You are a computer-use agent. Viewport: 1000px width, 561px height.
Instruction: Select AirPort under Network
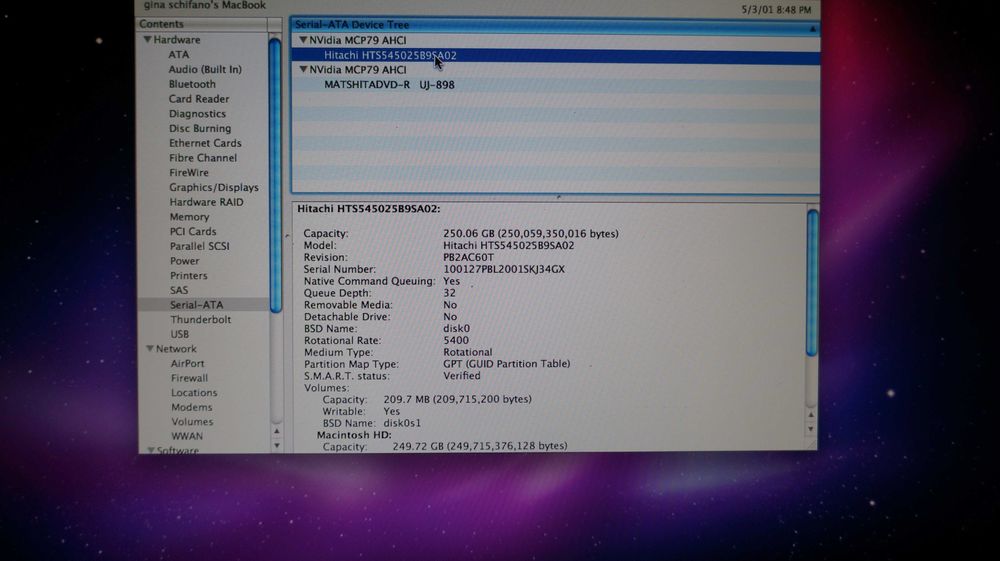tap(188, 363)
